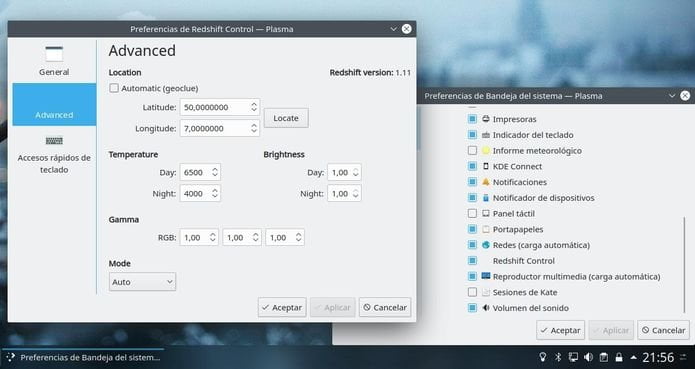Click the Impresoras printer icon
695x369 pixels.
click(486, 119)
